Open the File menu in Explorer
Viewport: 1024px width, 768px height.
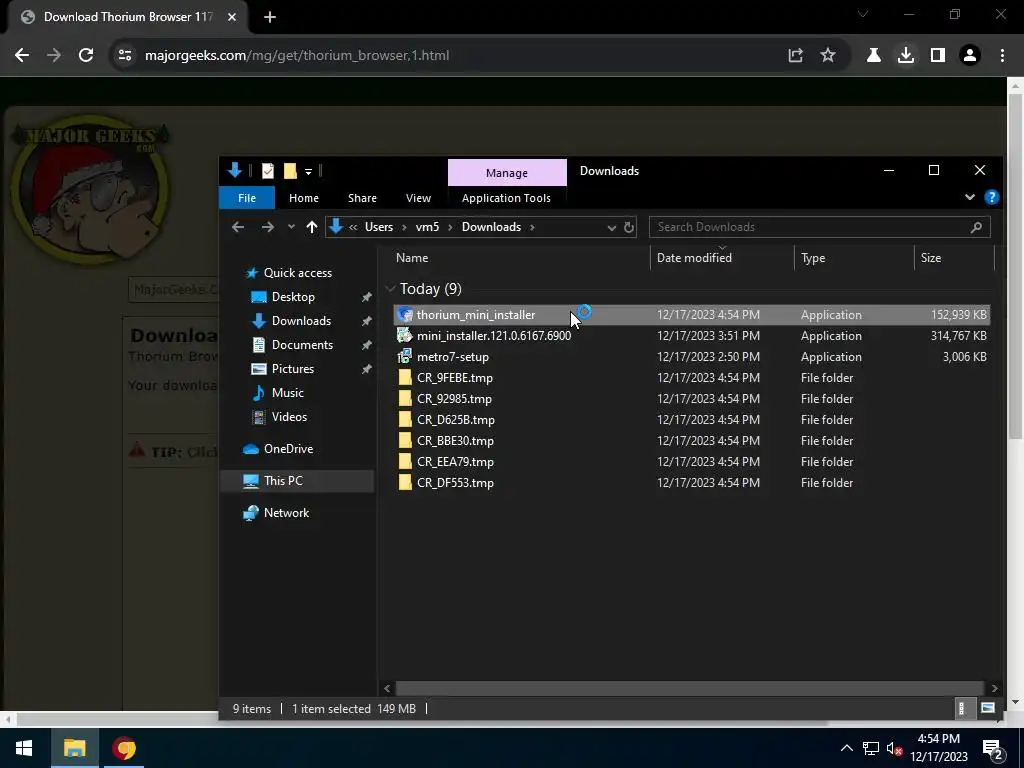[247, 198]
